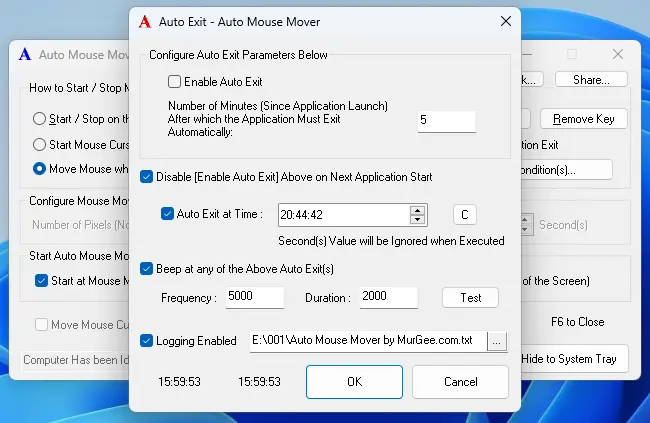The width and height of the screenshot is (650, 423).
Task: Browse for log file with ... button
Action: (x=497, y=342)
